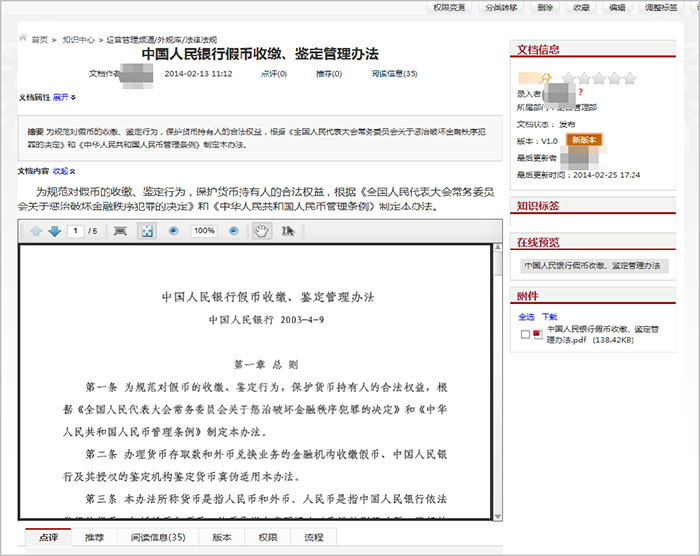This screenshot has height=556, width=700.
Task: Click the 权限变更 top button
Action: pyautogui.click(x=449, y=7)
